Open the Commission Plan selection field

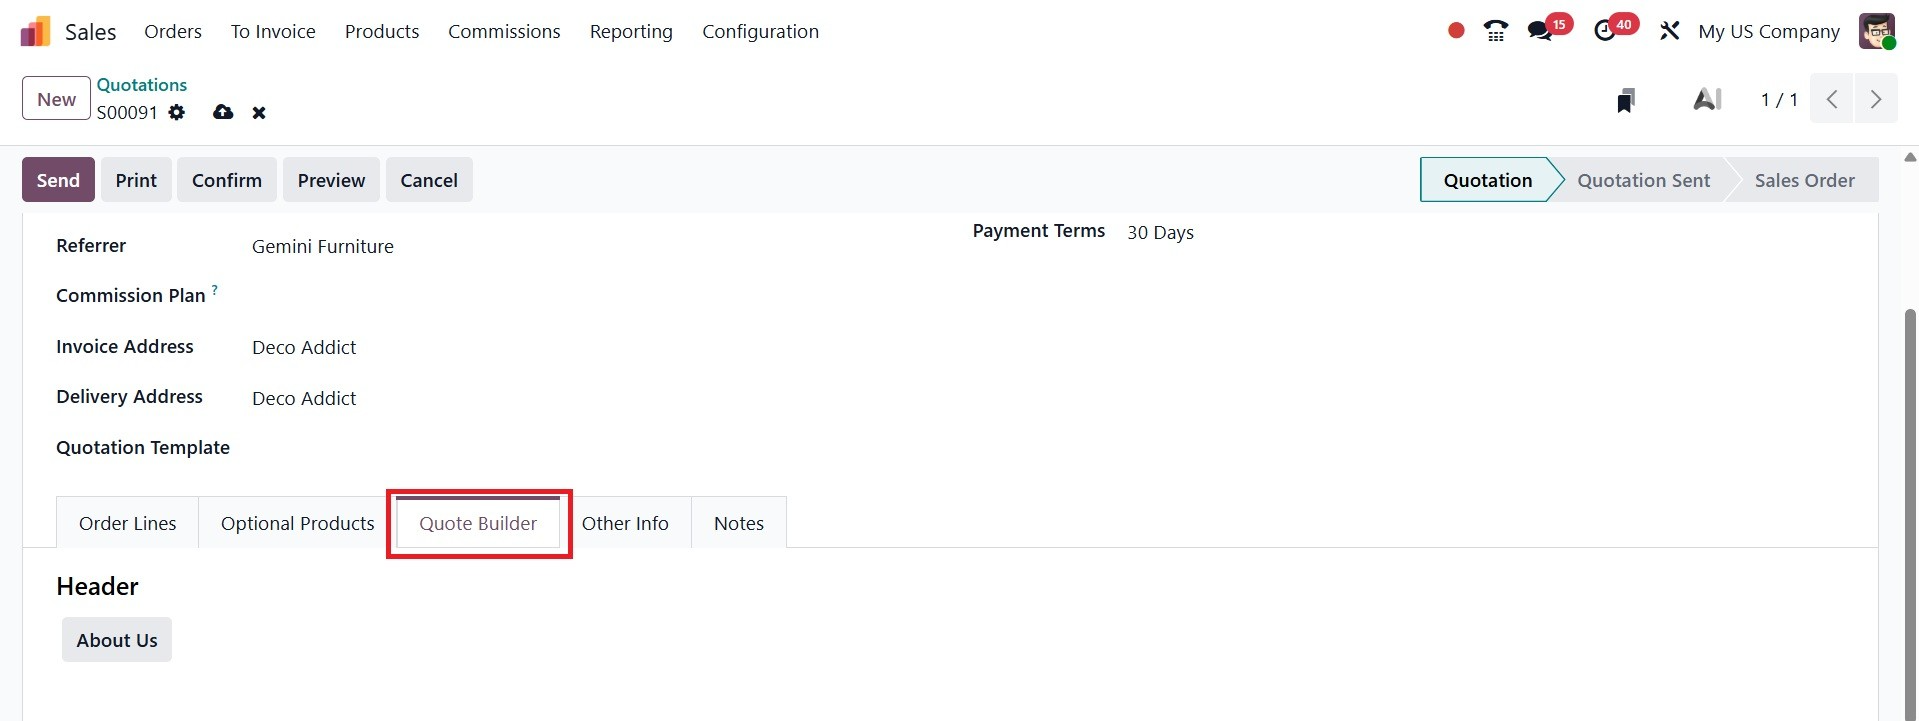click(x=500, y=296)
